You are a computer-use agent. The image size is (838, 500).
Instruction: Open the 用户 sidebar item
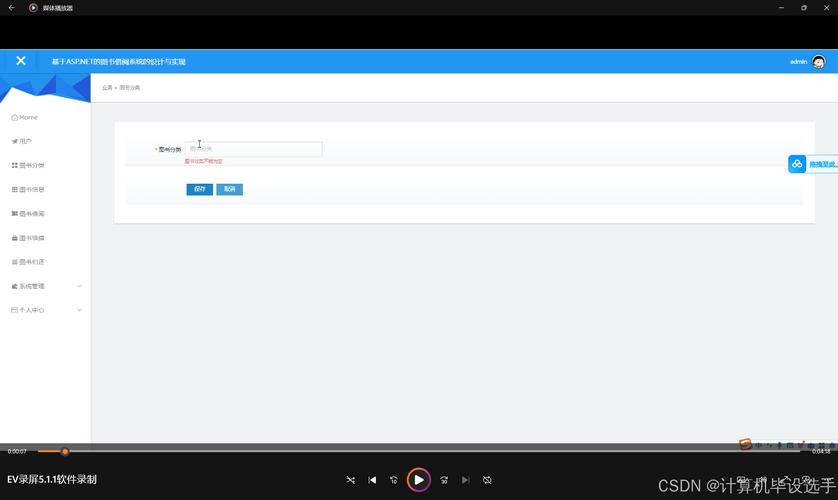[25, 142]
